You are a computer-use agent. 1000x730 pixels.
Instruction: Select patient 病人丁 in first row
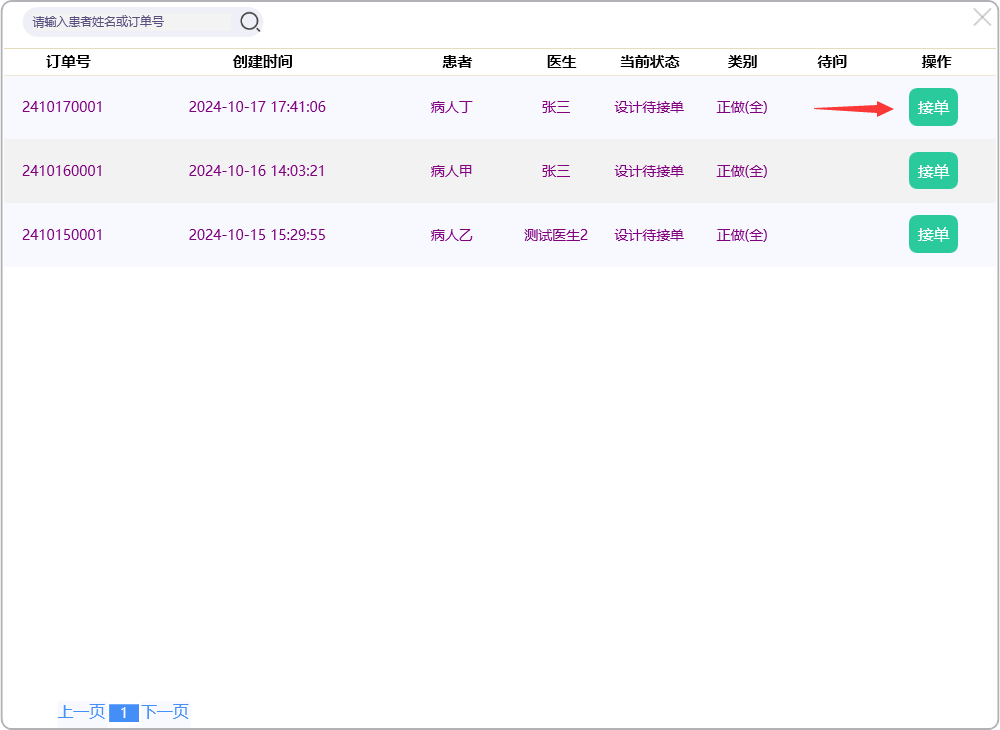(451, 107)
